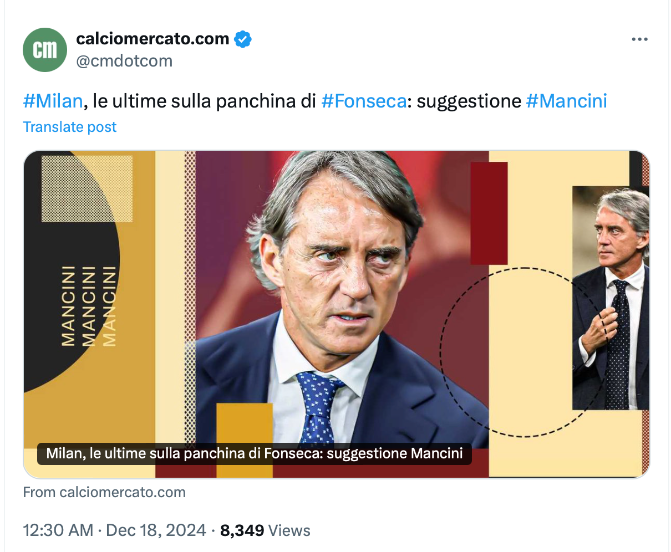Open the #Fonseca hashtag
Image resolution: width=671 pixels, height=552 pixels.
(x=363, y=101)
